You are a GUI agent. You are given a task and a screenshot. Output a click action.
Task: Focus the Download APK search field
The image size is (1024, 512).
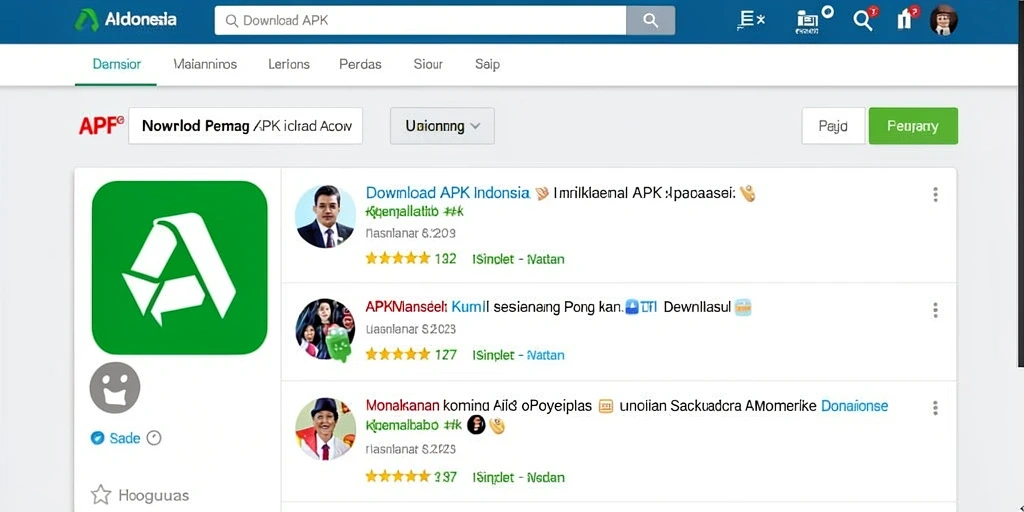[421, 21]
